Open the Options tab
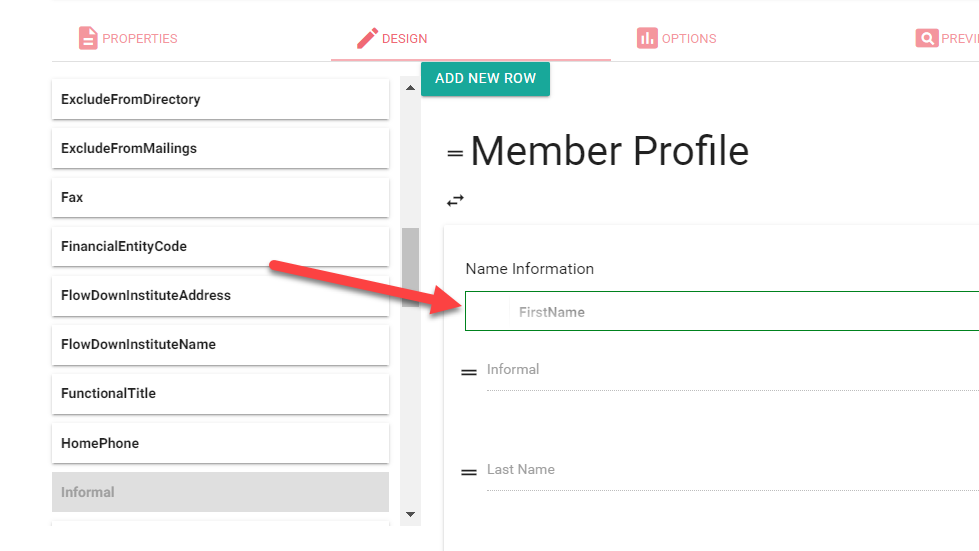This screenshot has width=979, height=551. 688,39
